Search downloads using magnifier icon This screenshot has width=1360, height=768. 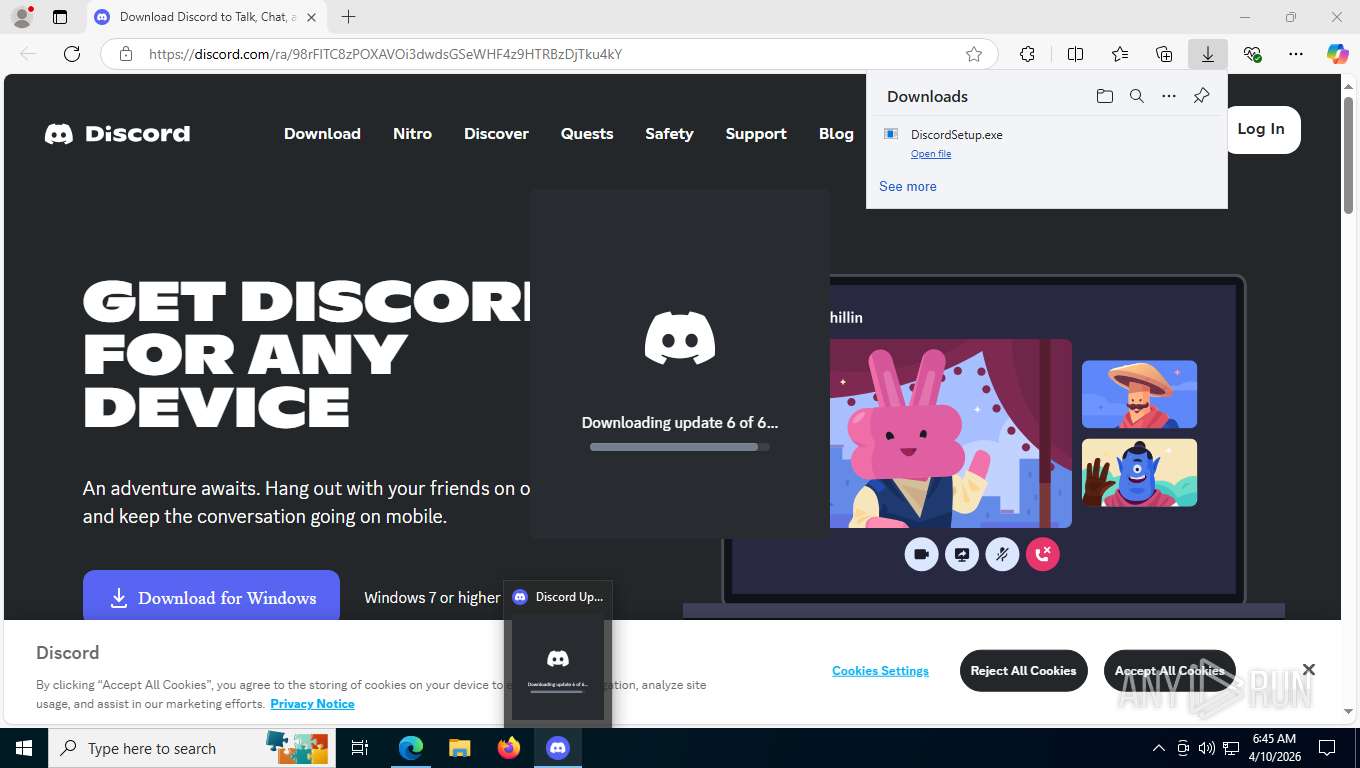pos(1137,96)
